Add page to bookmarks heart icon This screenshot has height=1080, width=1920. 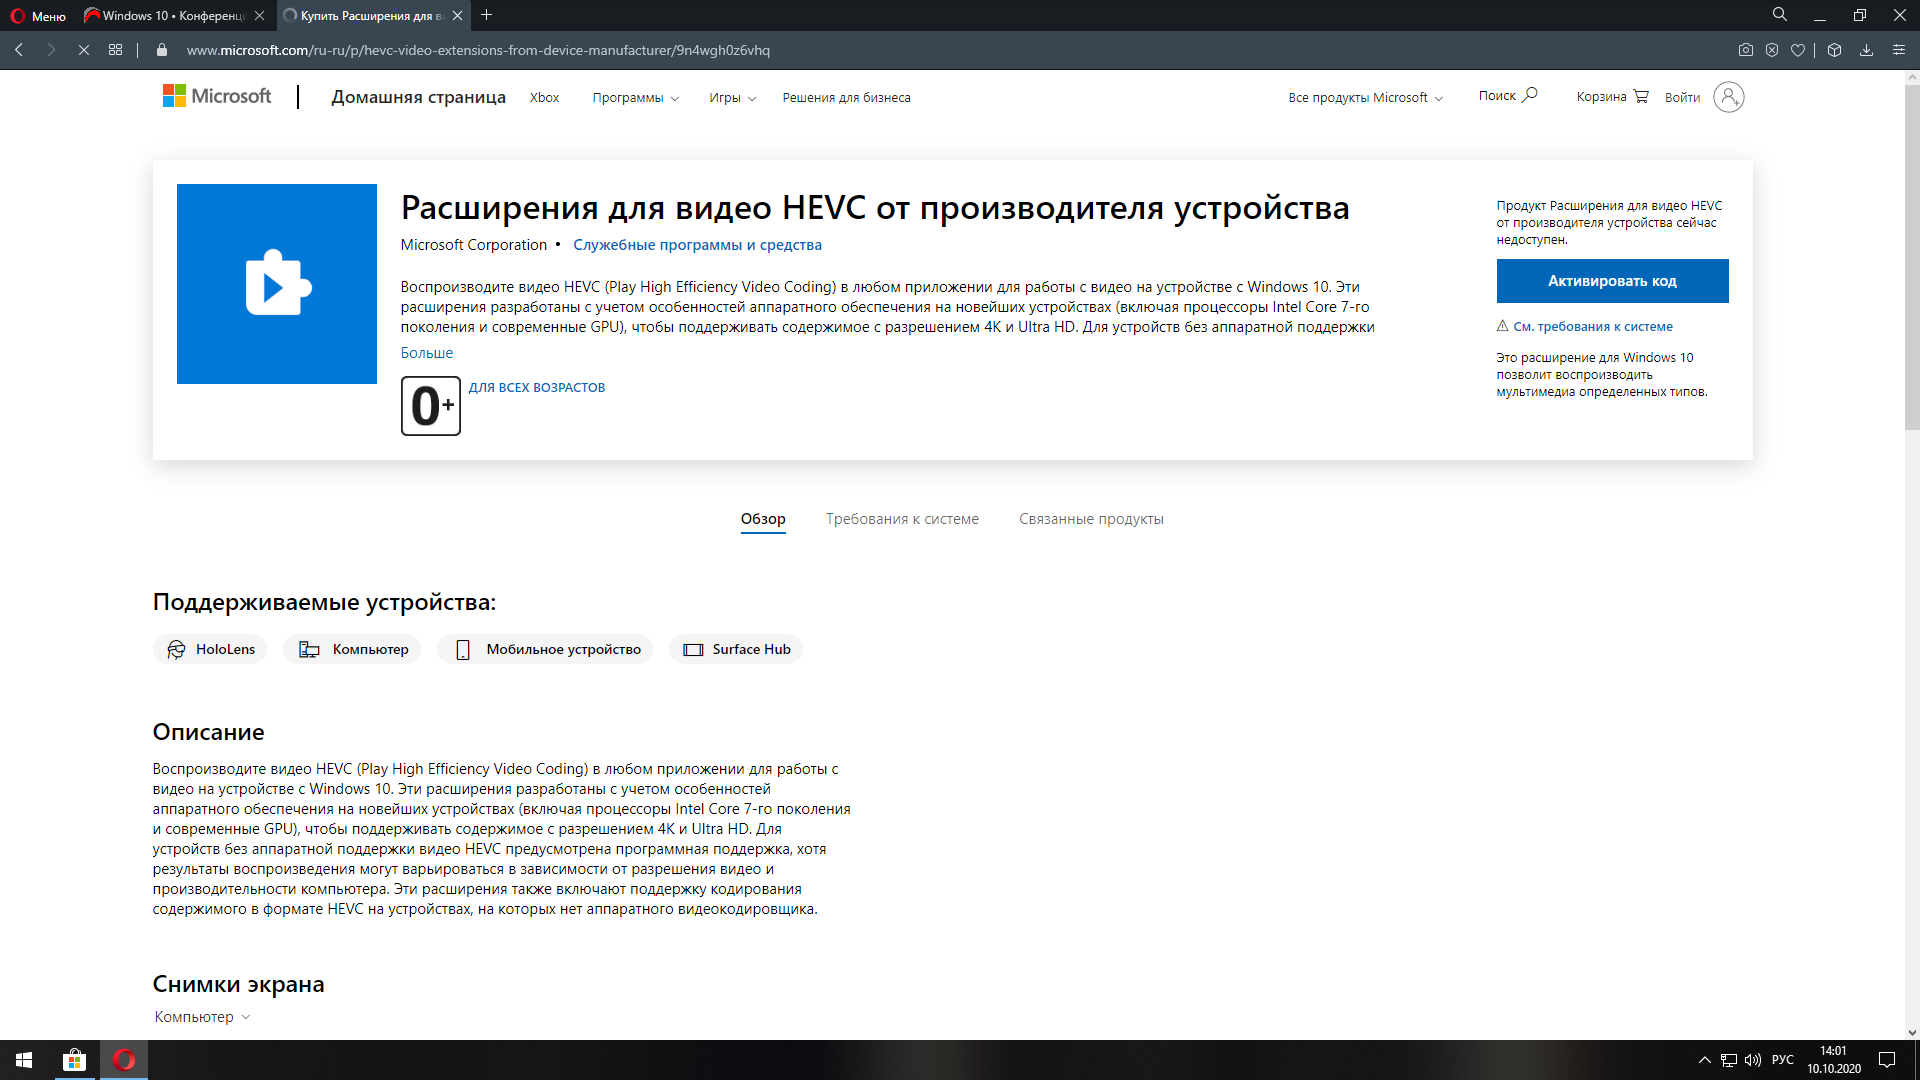tap(1798, 50)
